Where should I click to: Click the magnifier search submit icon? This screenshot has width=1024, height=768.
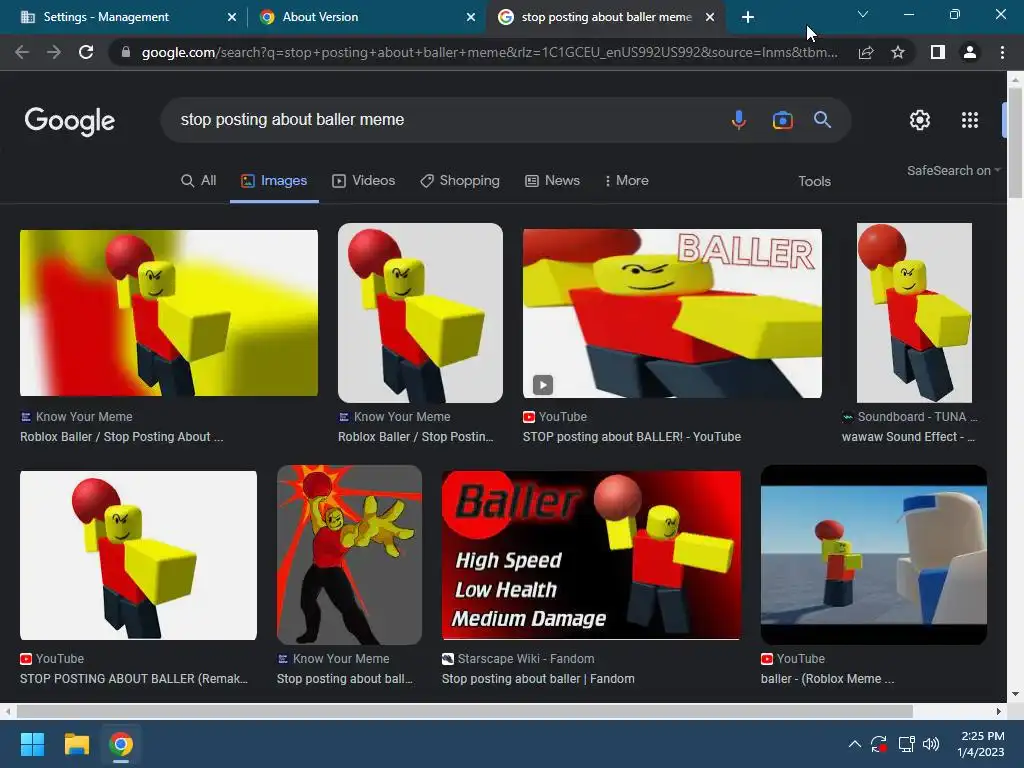pos(822,120)
